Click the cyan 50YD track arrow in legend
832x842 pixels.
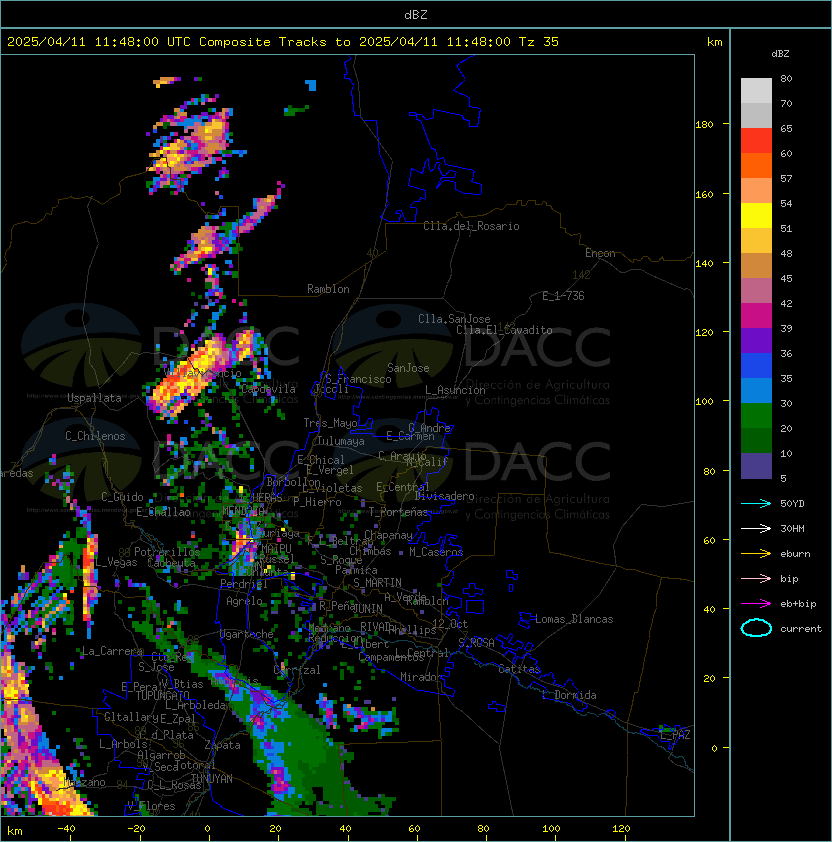(756, 504)
